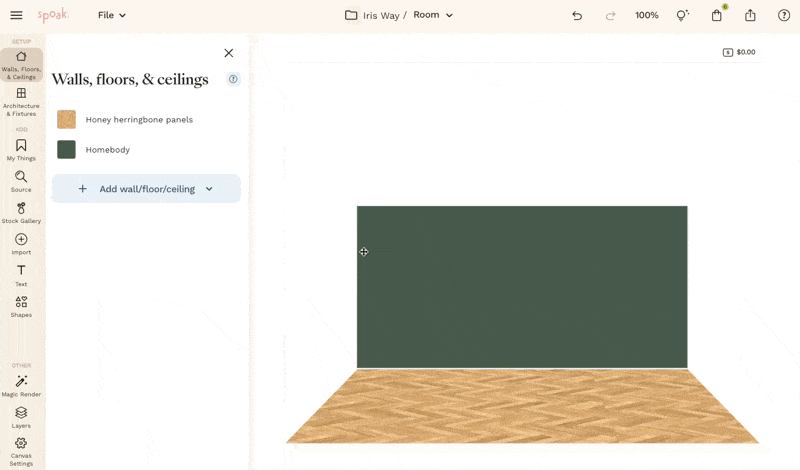This screenshot has width=800, height=470.
Task: Open Canvas Settings
Action: pos(21,452)
